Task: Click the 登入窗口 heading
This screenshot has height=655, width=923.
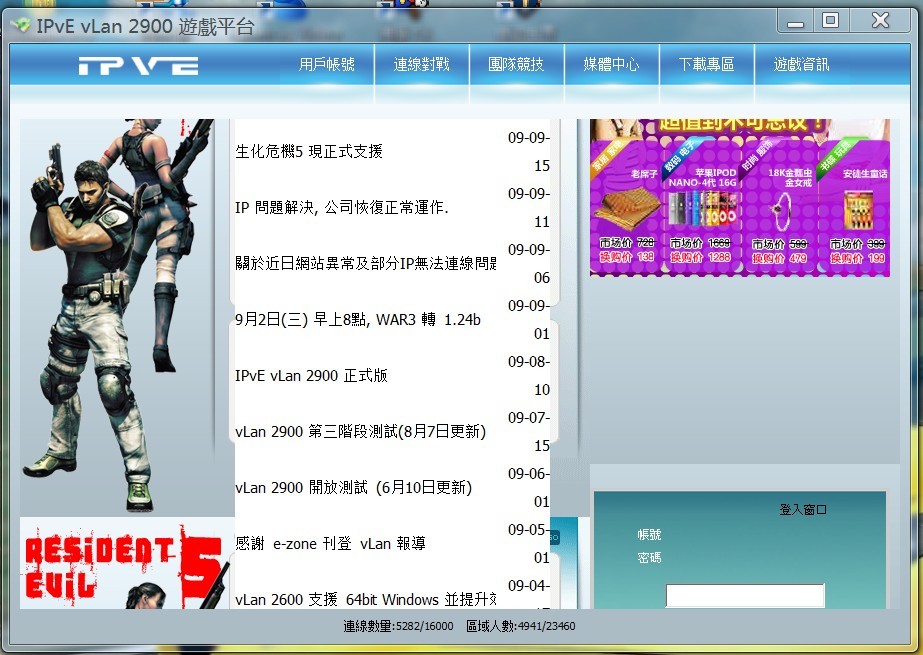Action: [x=803, y=510]
